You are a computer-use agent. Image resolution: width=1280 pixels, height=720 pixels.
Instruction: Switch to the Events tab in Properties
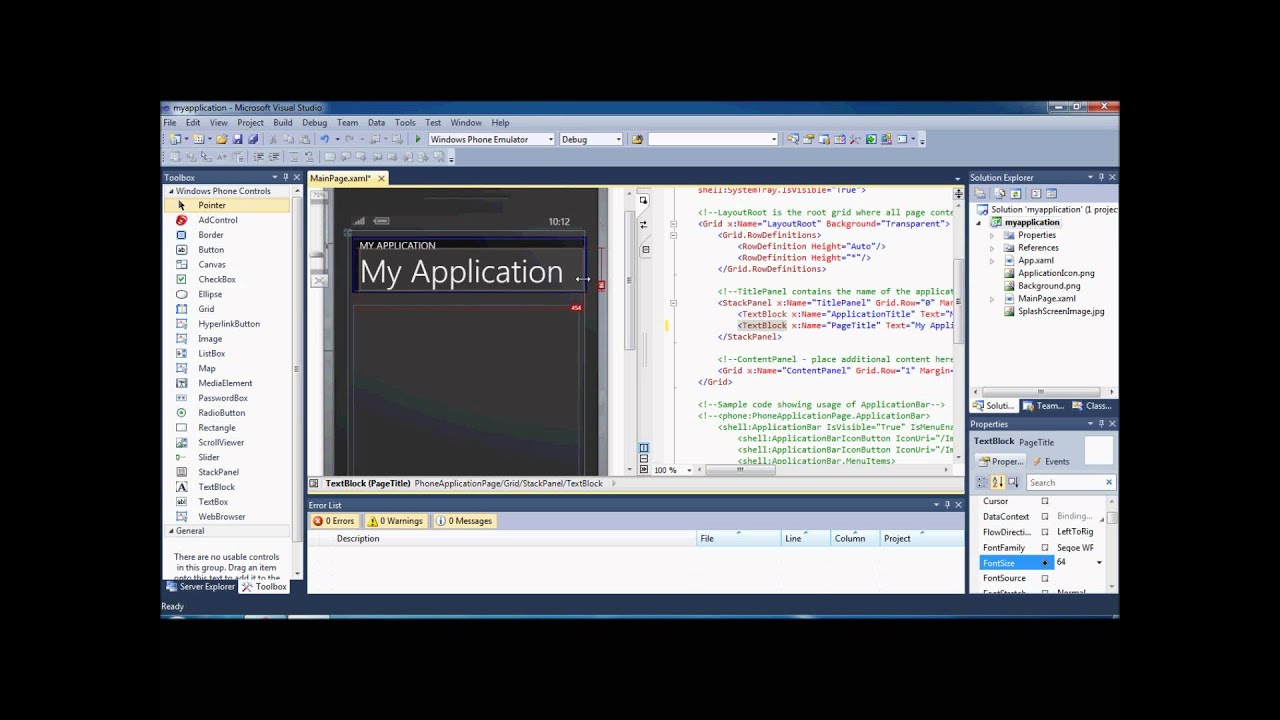[x=1051, y=462]
